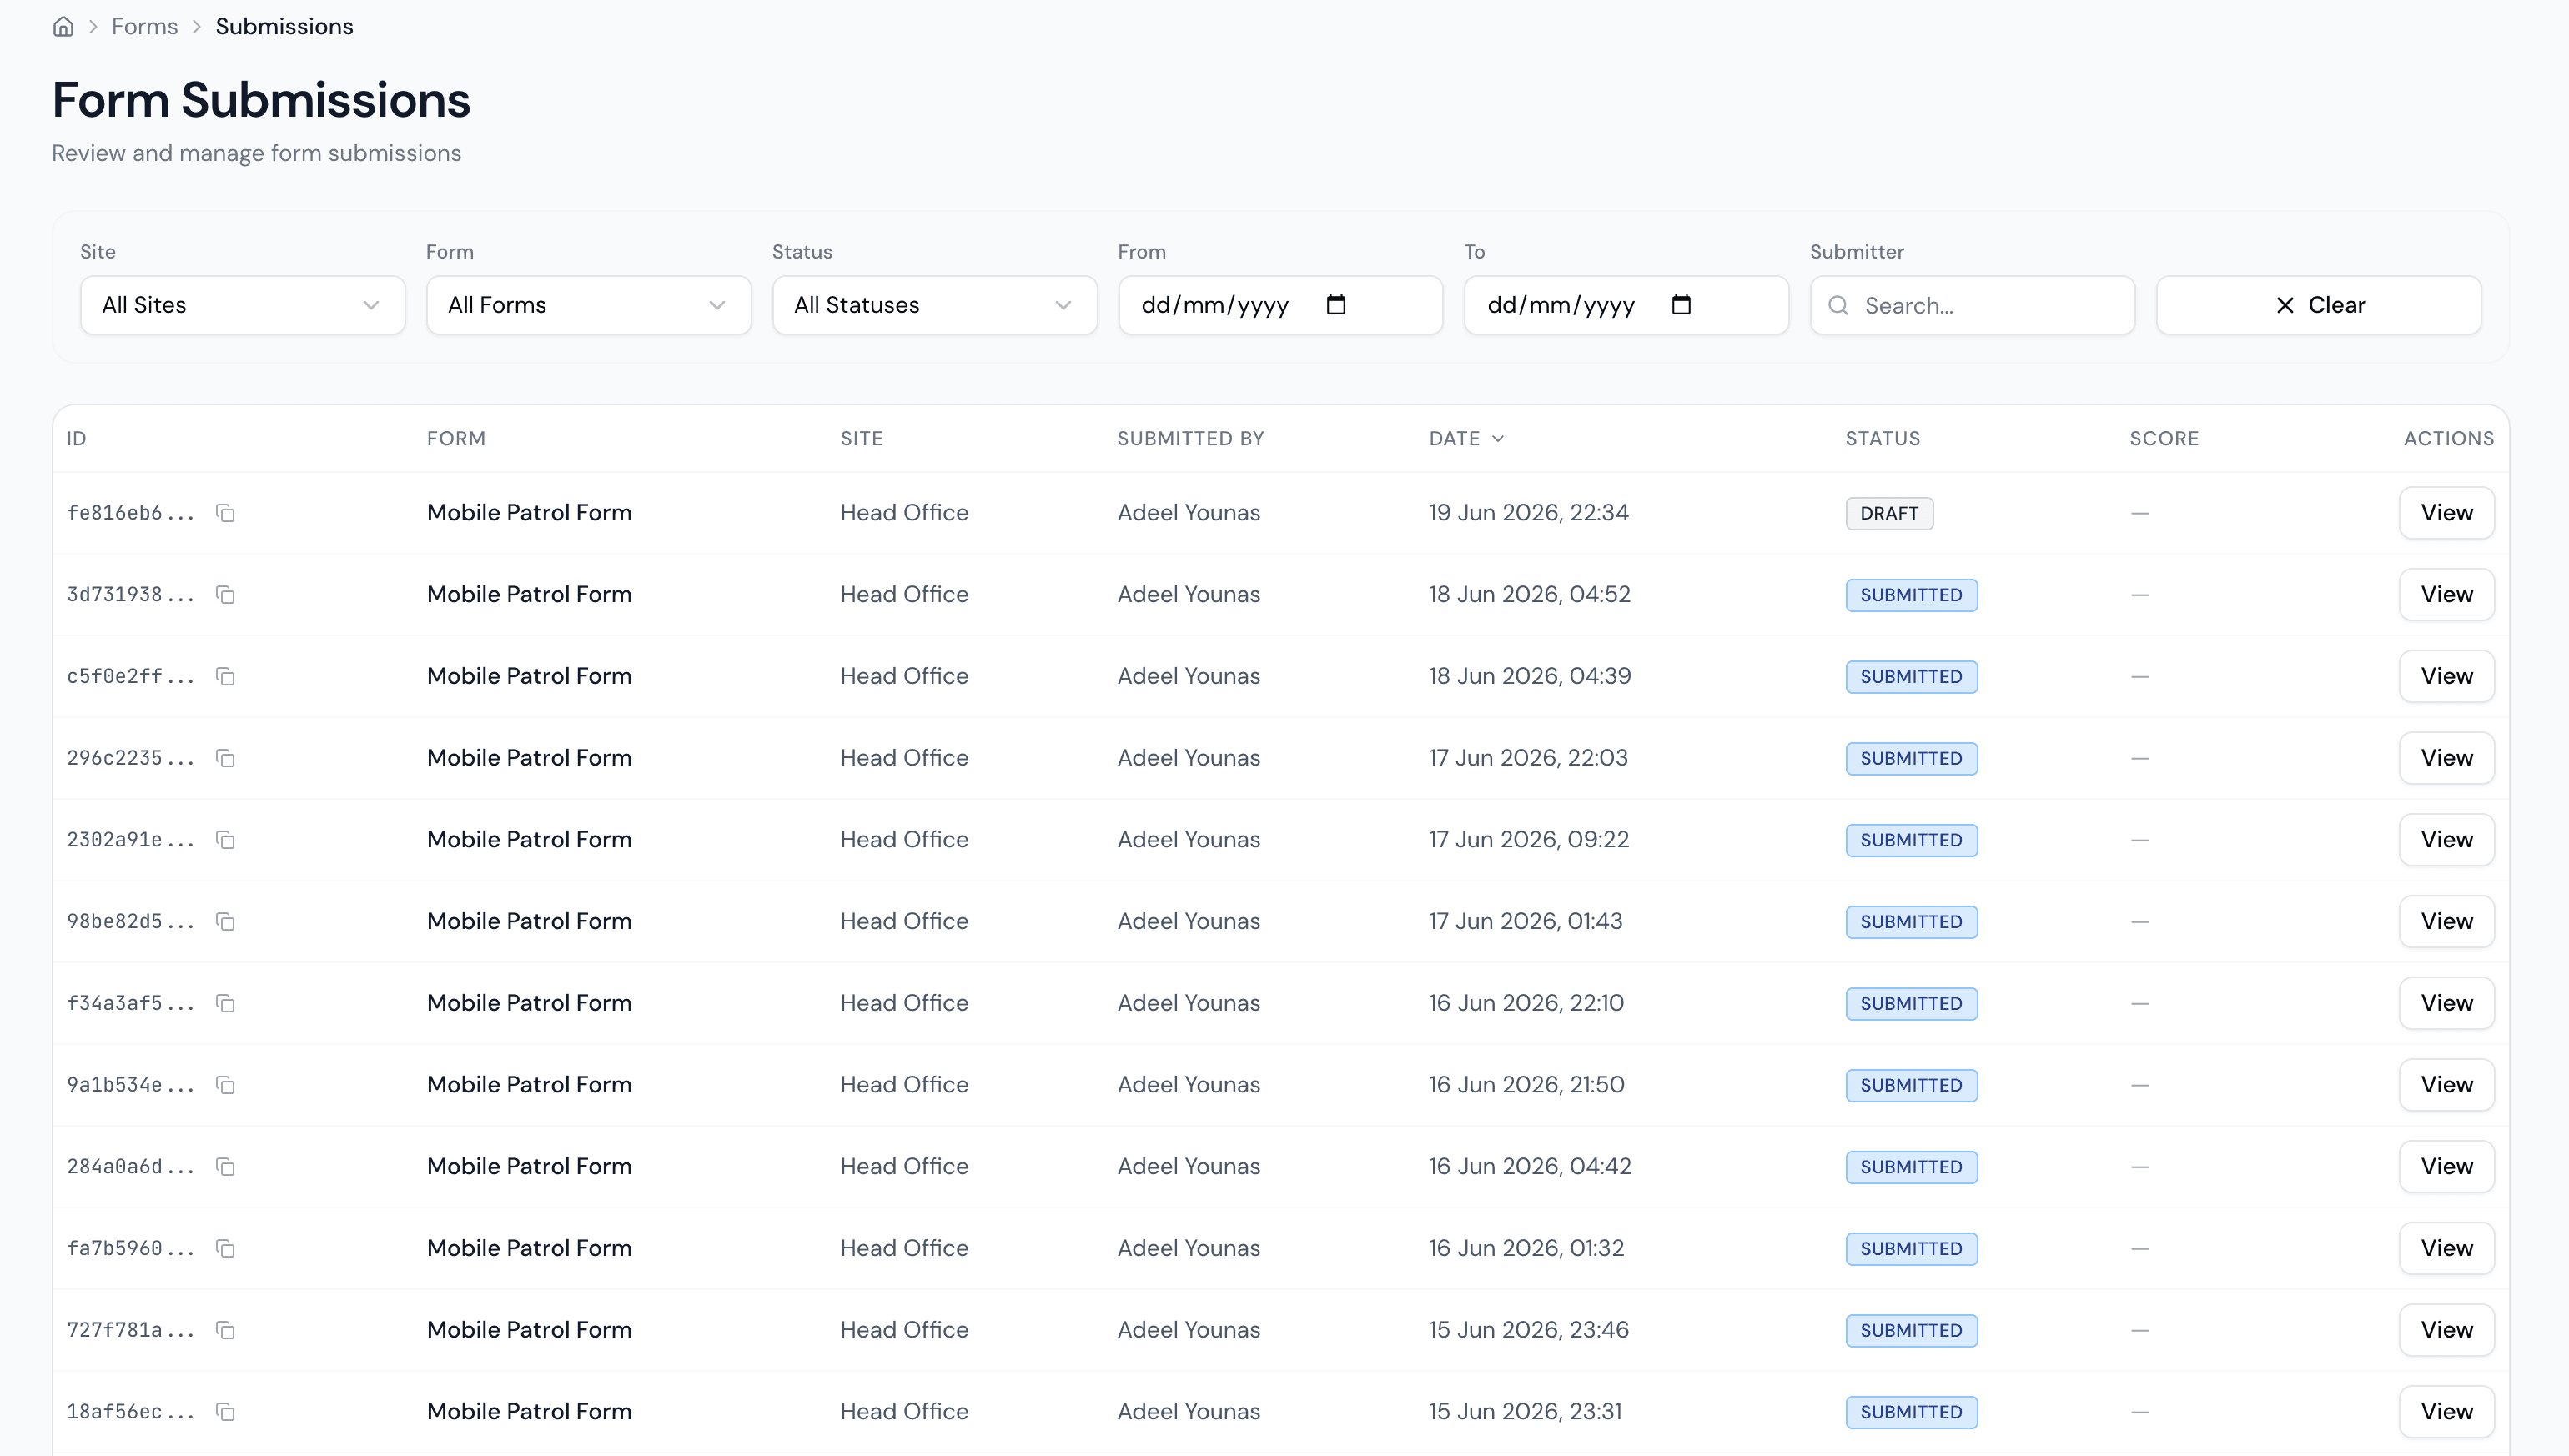
Task: Sort by the DATE column header
Action: (x=1466, y=439)
